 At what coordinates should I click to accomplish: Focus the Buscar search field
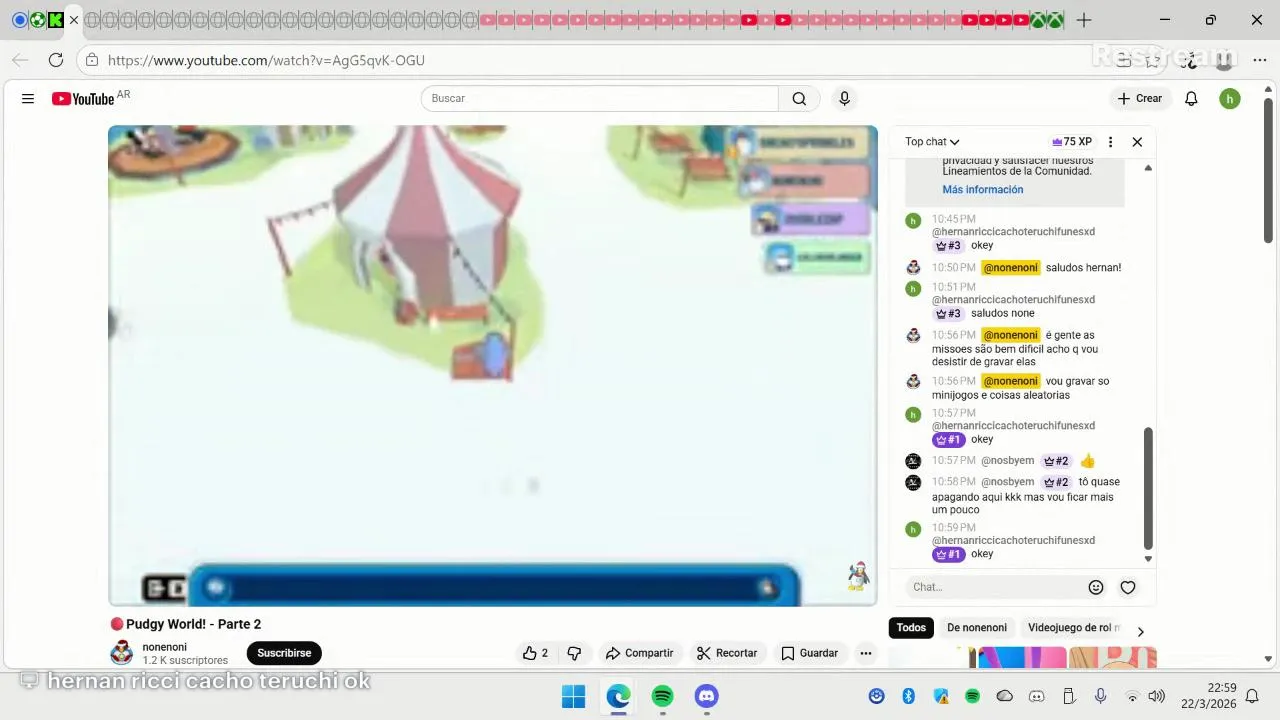[x=600, y=98]
